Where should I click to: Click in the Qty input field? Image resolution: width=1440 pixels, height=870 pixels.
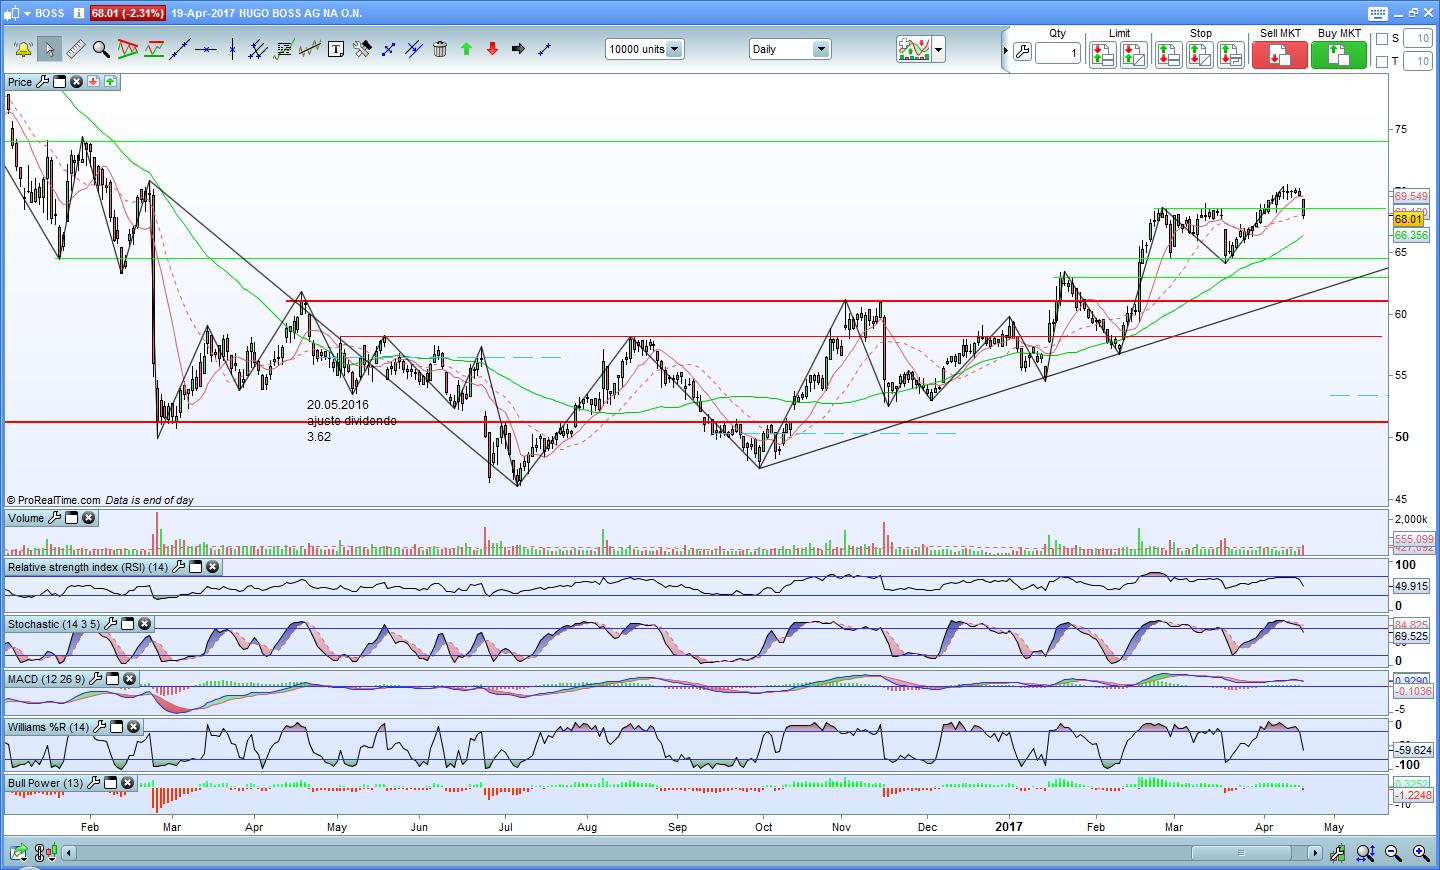tap(1057, 53)
